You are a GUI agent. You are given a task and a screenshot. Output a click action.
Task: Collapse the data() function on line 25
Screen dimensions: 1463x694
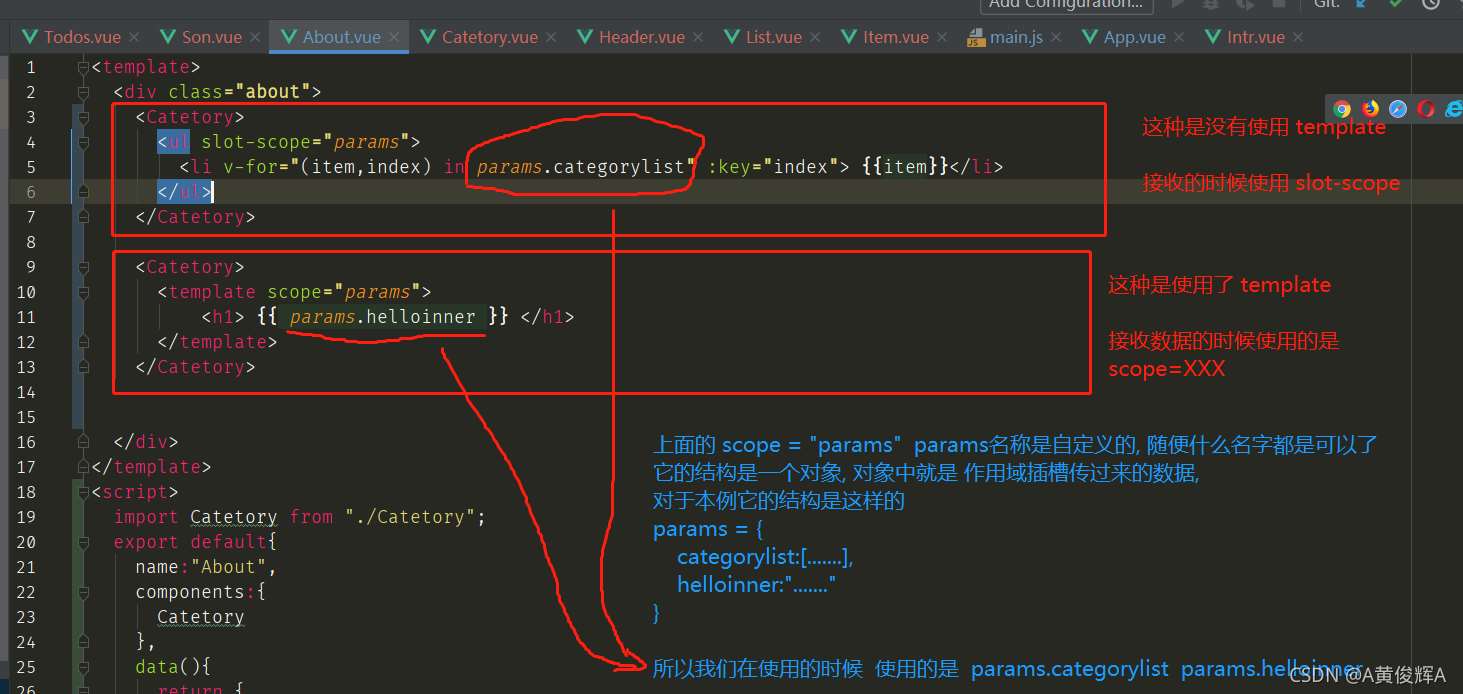pos(84,667)
